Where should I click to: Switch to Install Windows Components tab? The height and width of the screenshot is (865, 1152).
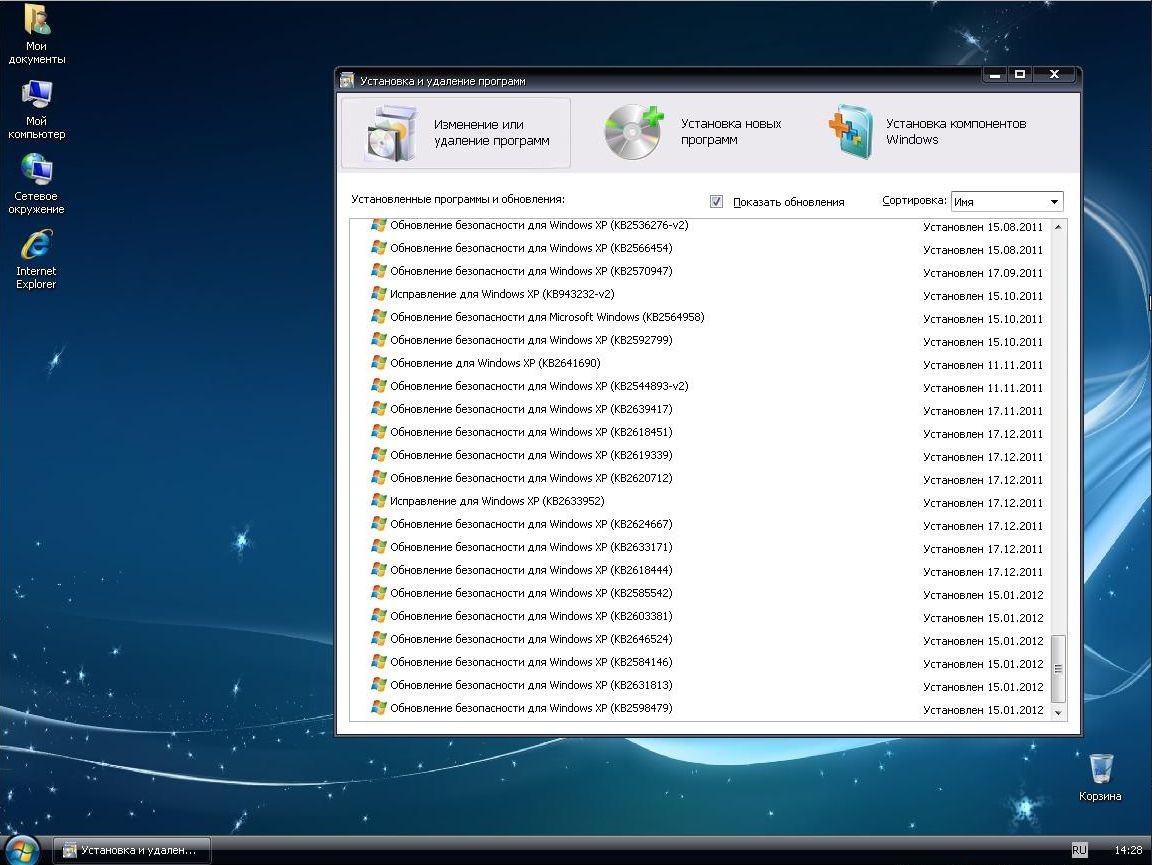929,132
